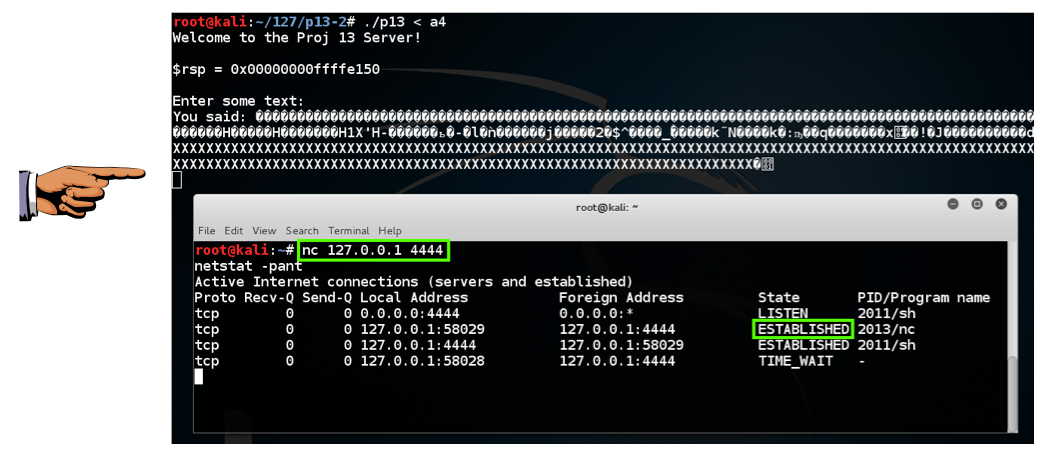Click foreign address '127.0.0.1:58029'
1046x456 pixels.
[621, 345]
